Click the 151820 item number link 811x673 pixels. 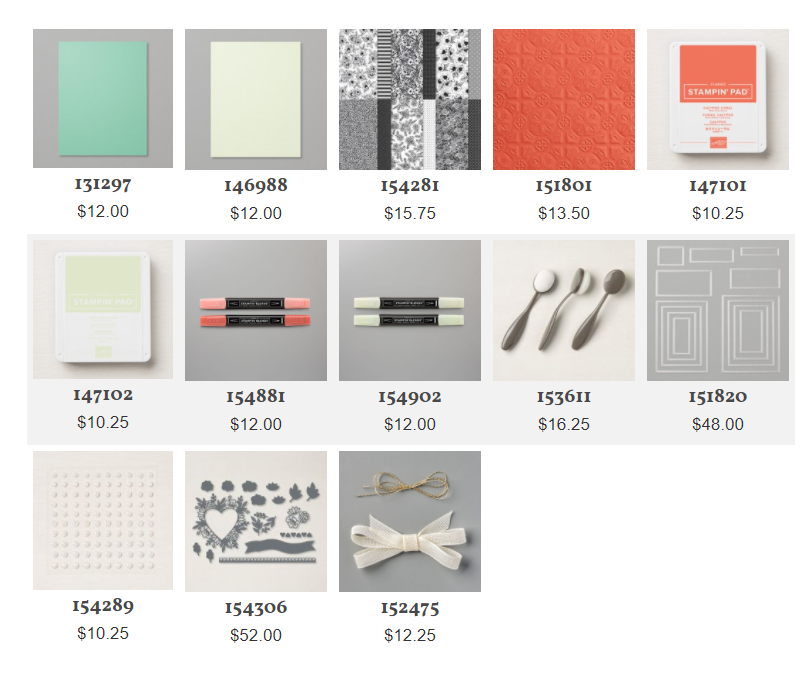point(718,397)
